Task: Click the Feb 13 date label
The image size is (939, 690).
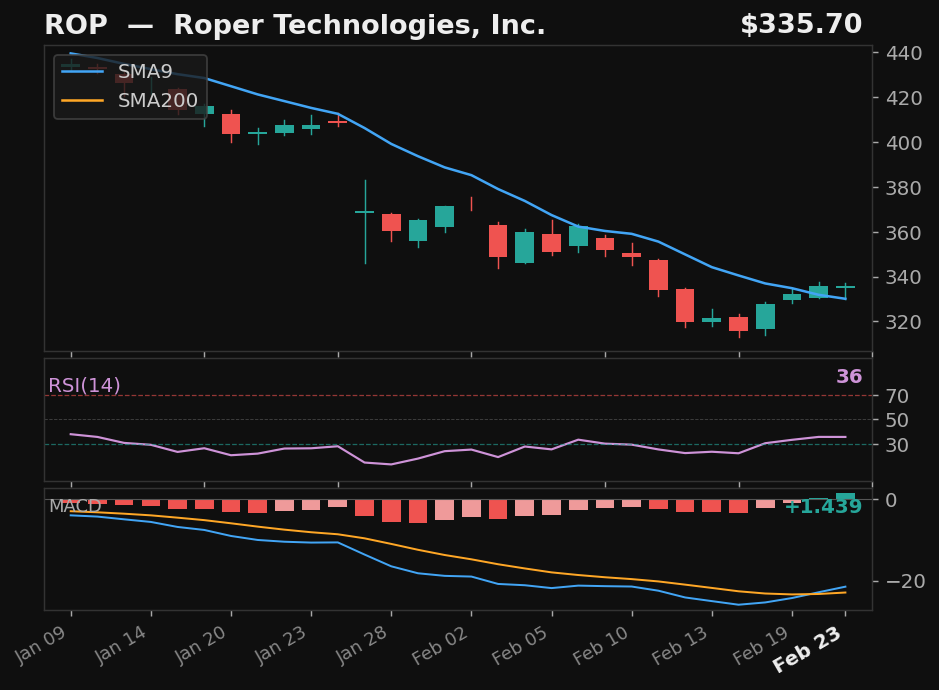Action: [x=680, y=646]
